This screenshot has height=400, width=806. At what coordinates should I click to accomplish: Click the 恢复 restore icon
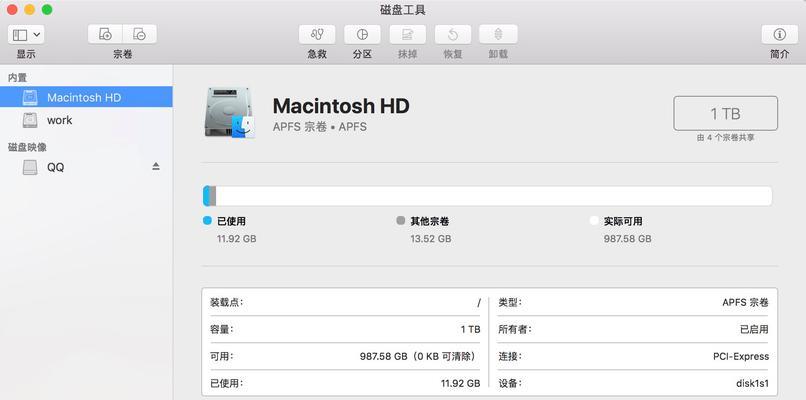tap(453, 34)
